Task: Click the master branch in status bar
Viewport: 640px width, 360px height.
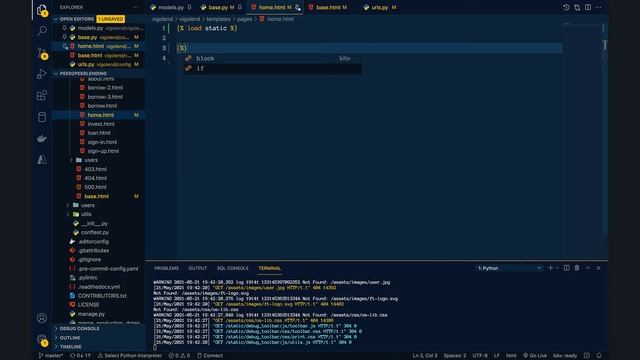Action: click(51, 356)
